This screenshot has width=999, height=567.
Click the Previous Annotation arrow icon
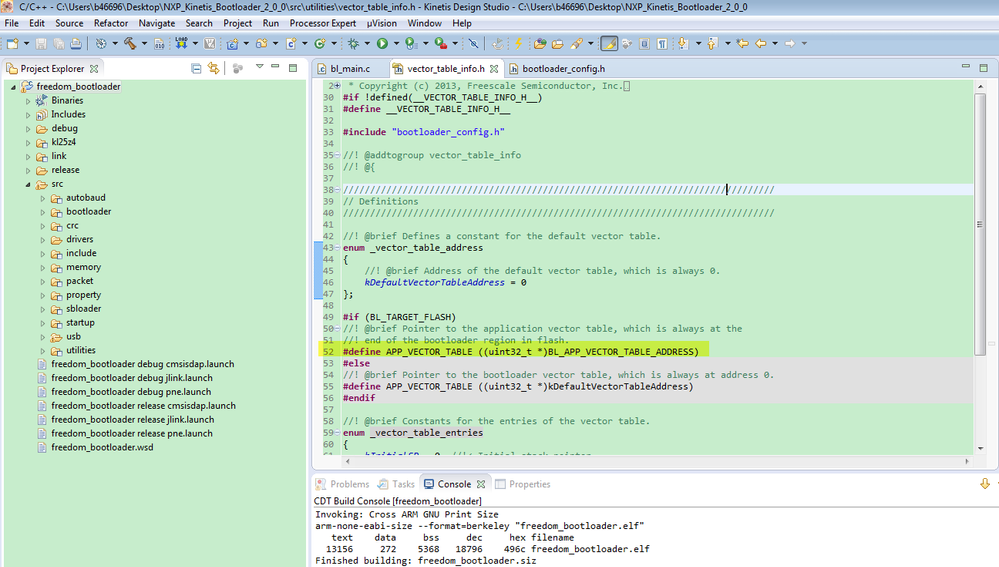point(712,43)
